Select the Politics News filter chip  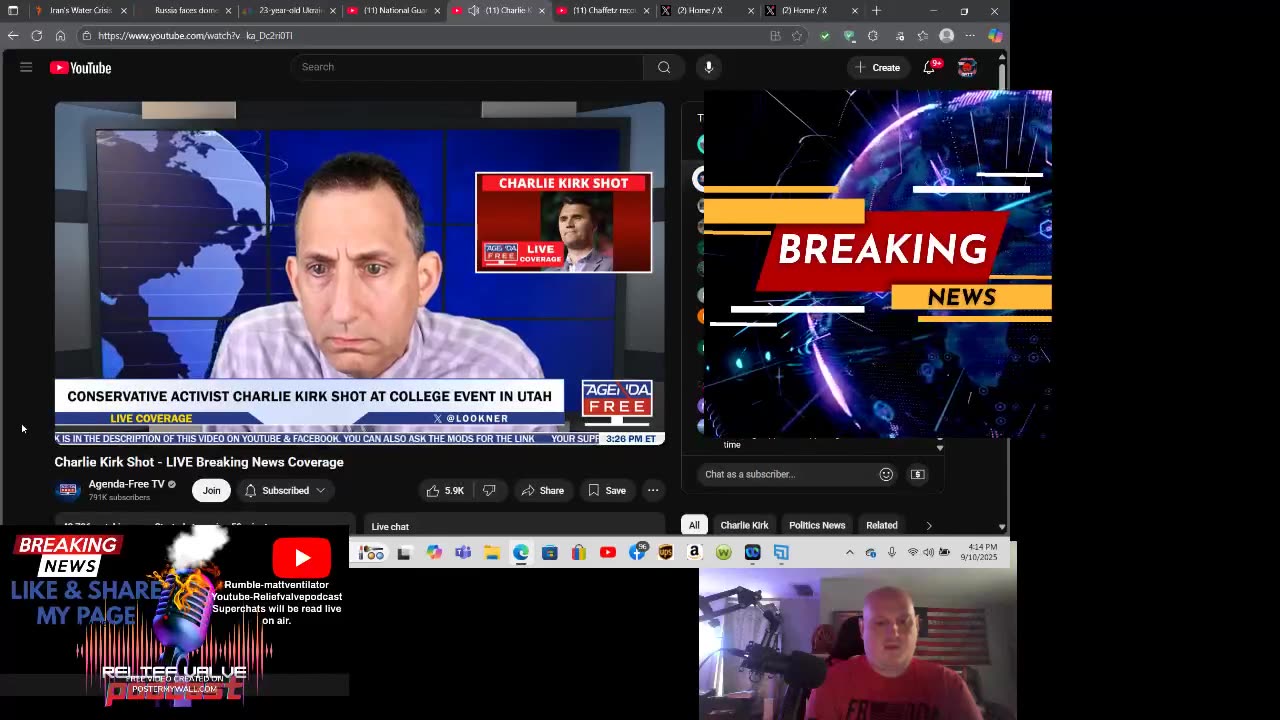(x=817, y=525)
